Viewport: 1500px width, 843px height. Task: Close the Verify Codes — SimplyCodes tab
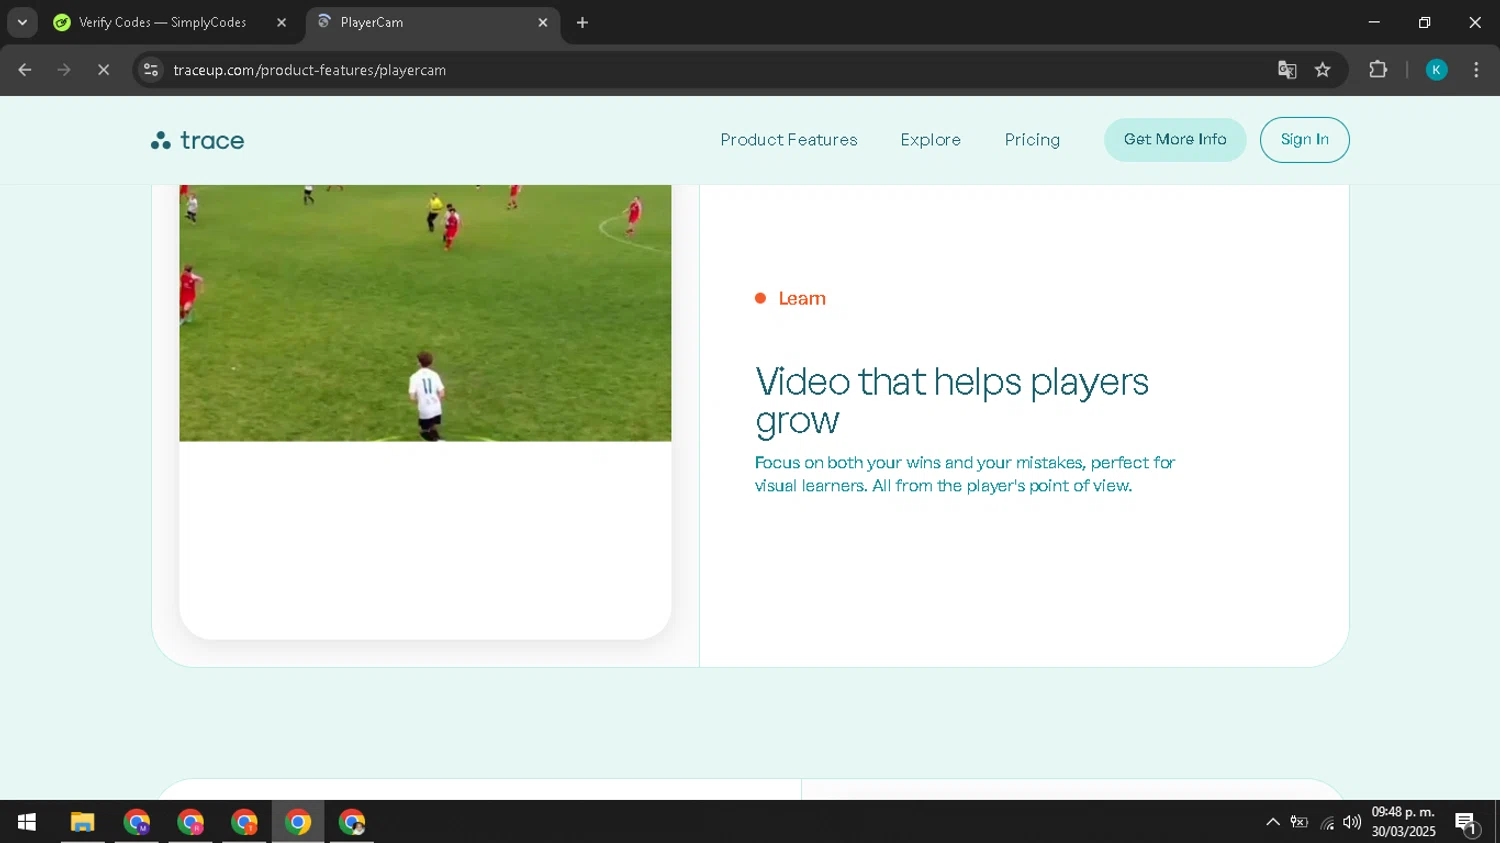pyautogui.click(x=281, y=22)
